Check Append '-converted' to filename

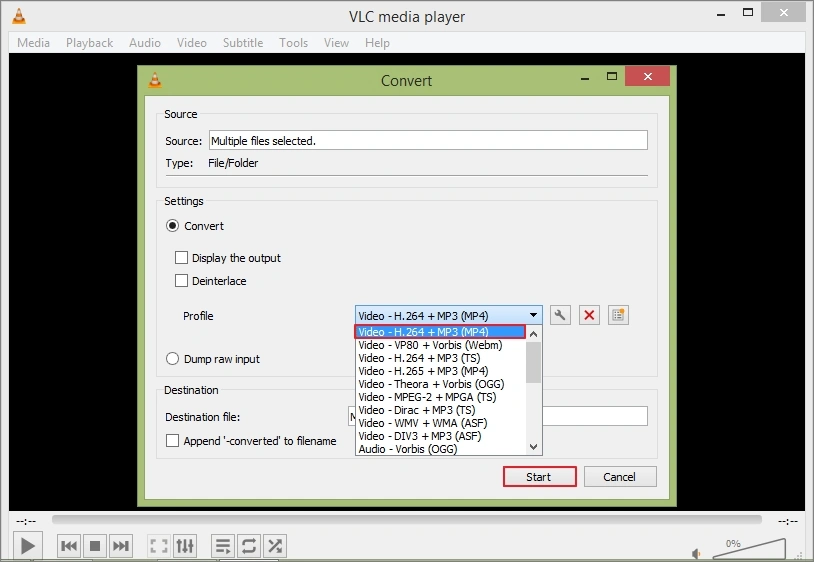tap(172, 441)
